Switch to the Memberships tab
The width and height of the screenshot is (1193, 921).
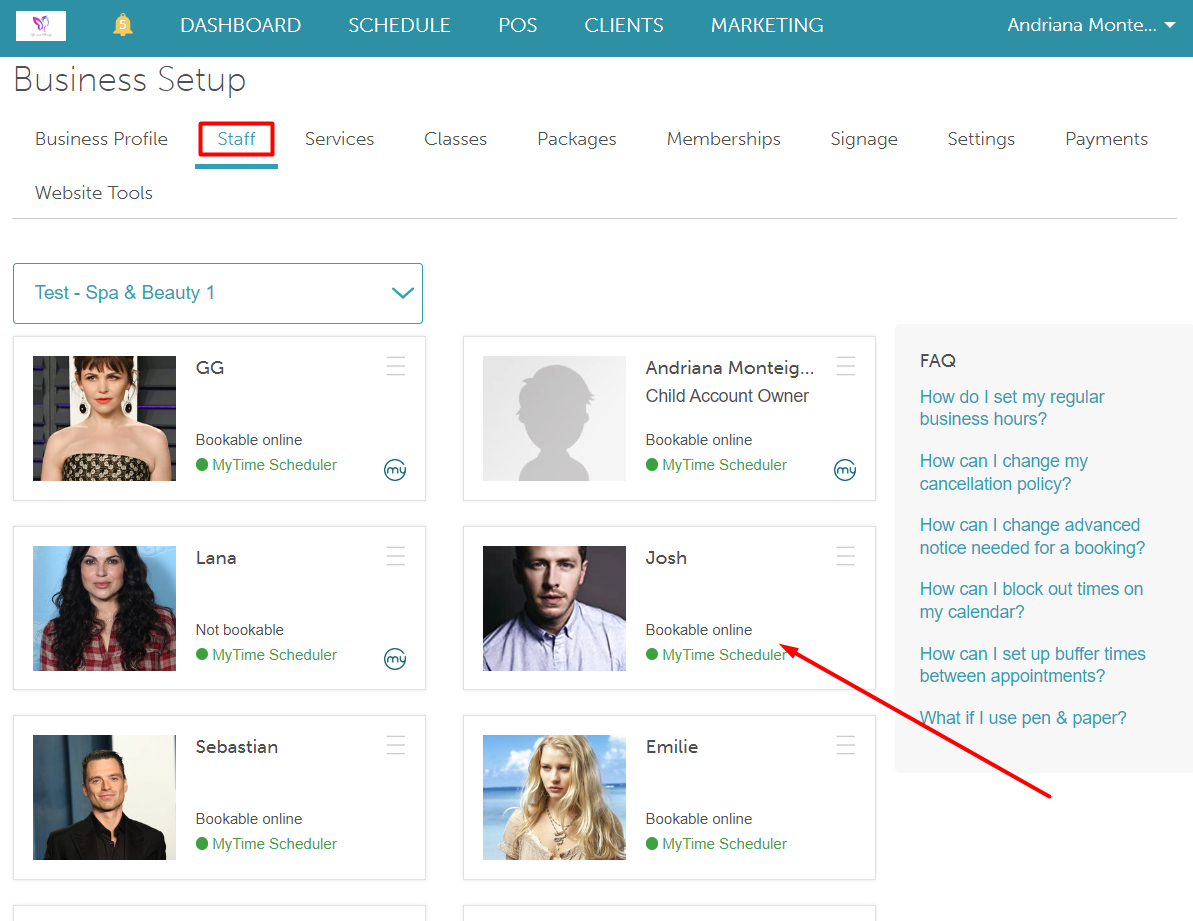pos(724,139)
